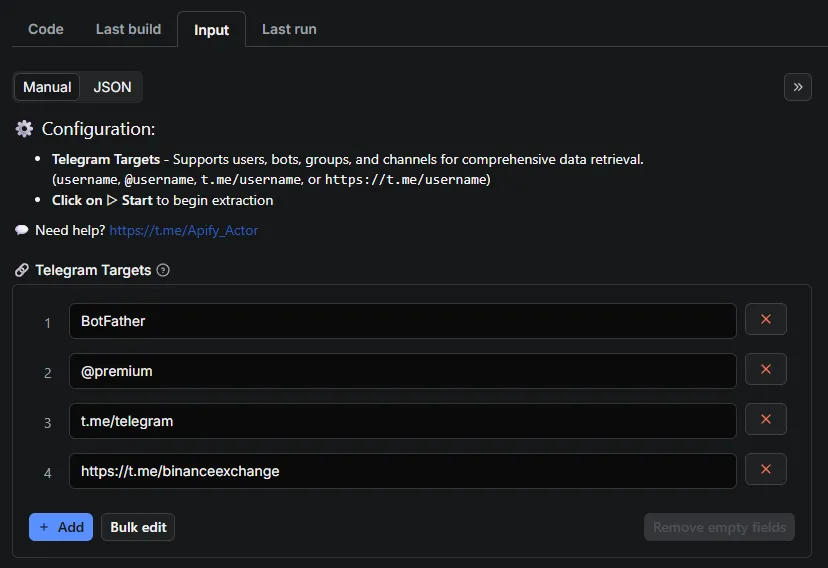Collapse panel with the double chevron button
828x568 pixels.
tap(797, 87)
